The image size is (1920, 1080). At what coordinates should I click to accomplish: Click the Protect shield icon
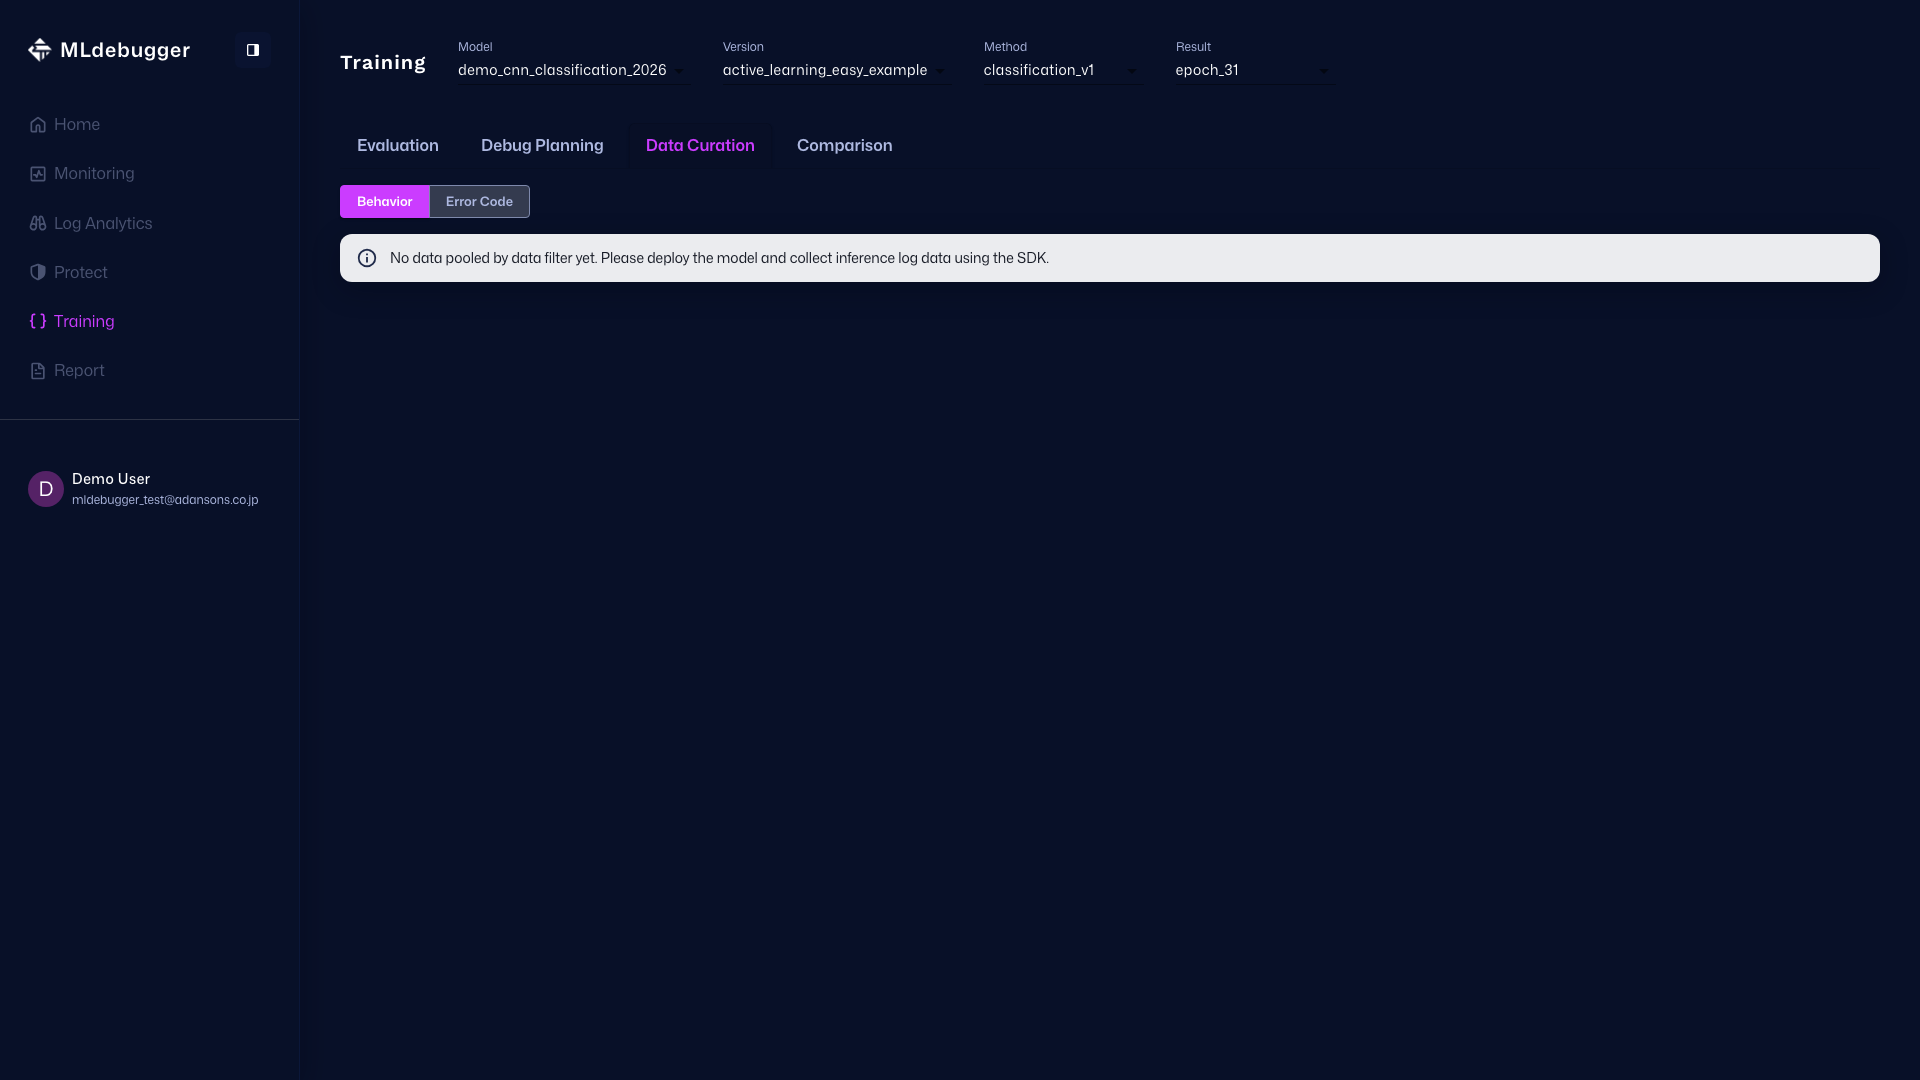tap(38, 272)
